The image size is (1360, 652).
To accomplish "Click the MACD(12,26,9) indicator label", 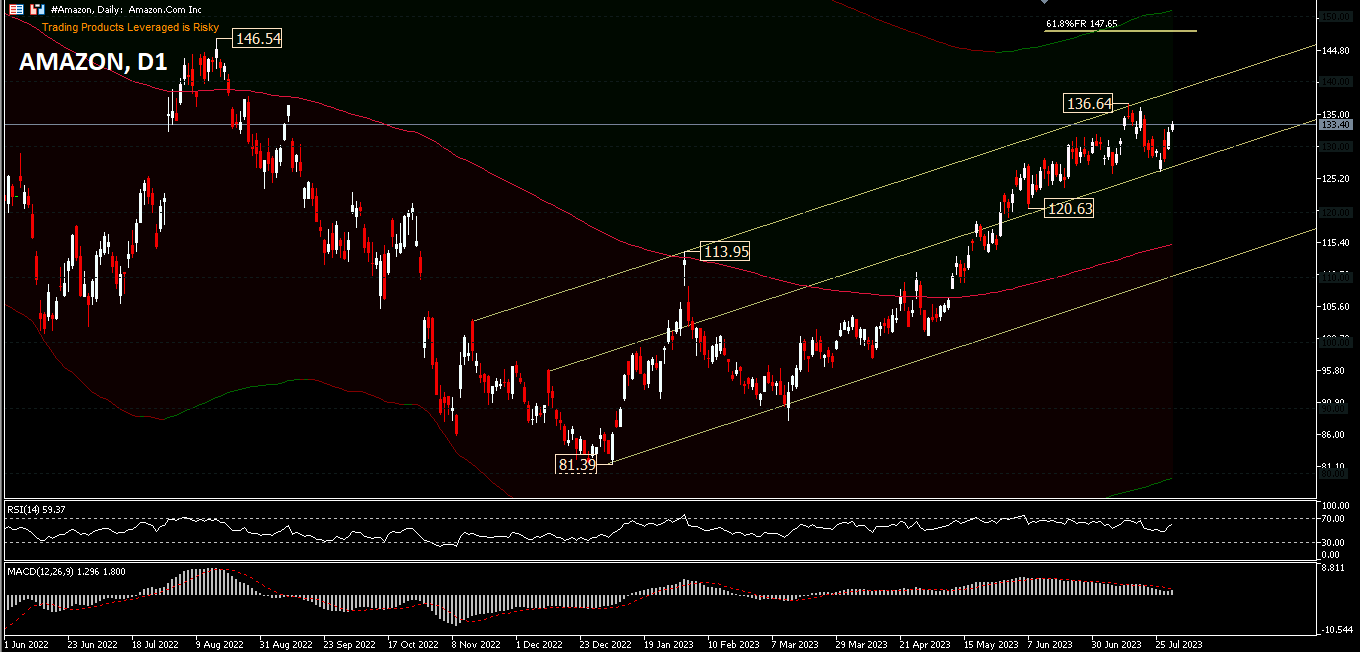I will click(x=66, y=570).
